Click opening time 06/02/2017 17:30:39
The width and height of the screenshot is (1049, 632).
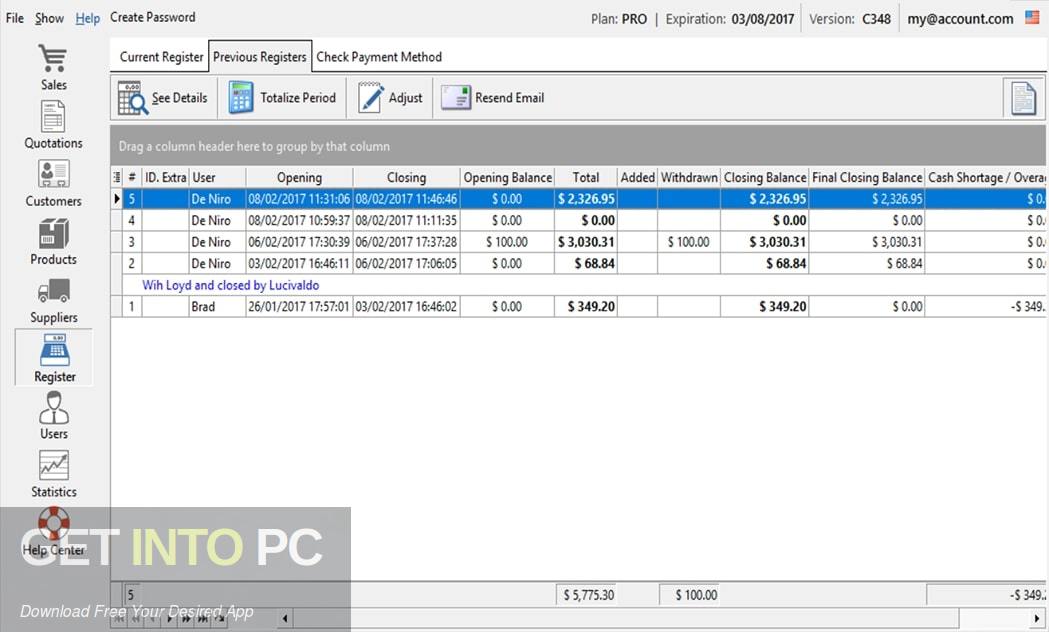(x=299, y=241)
